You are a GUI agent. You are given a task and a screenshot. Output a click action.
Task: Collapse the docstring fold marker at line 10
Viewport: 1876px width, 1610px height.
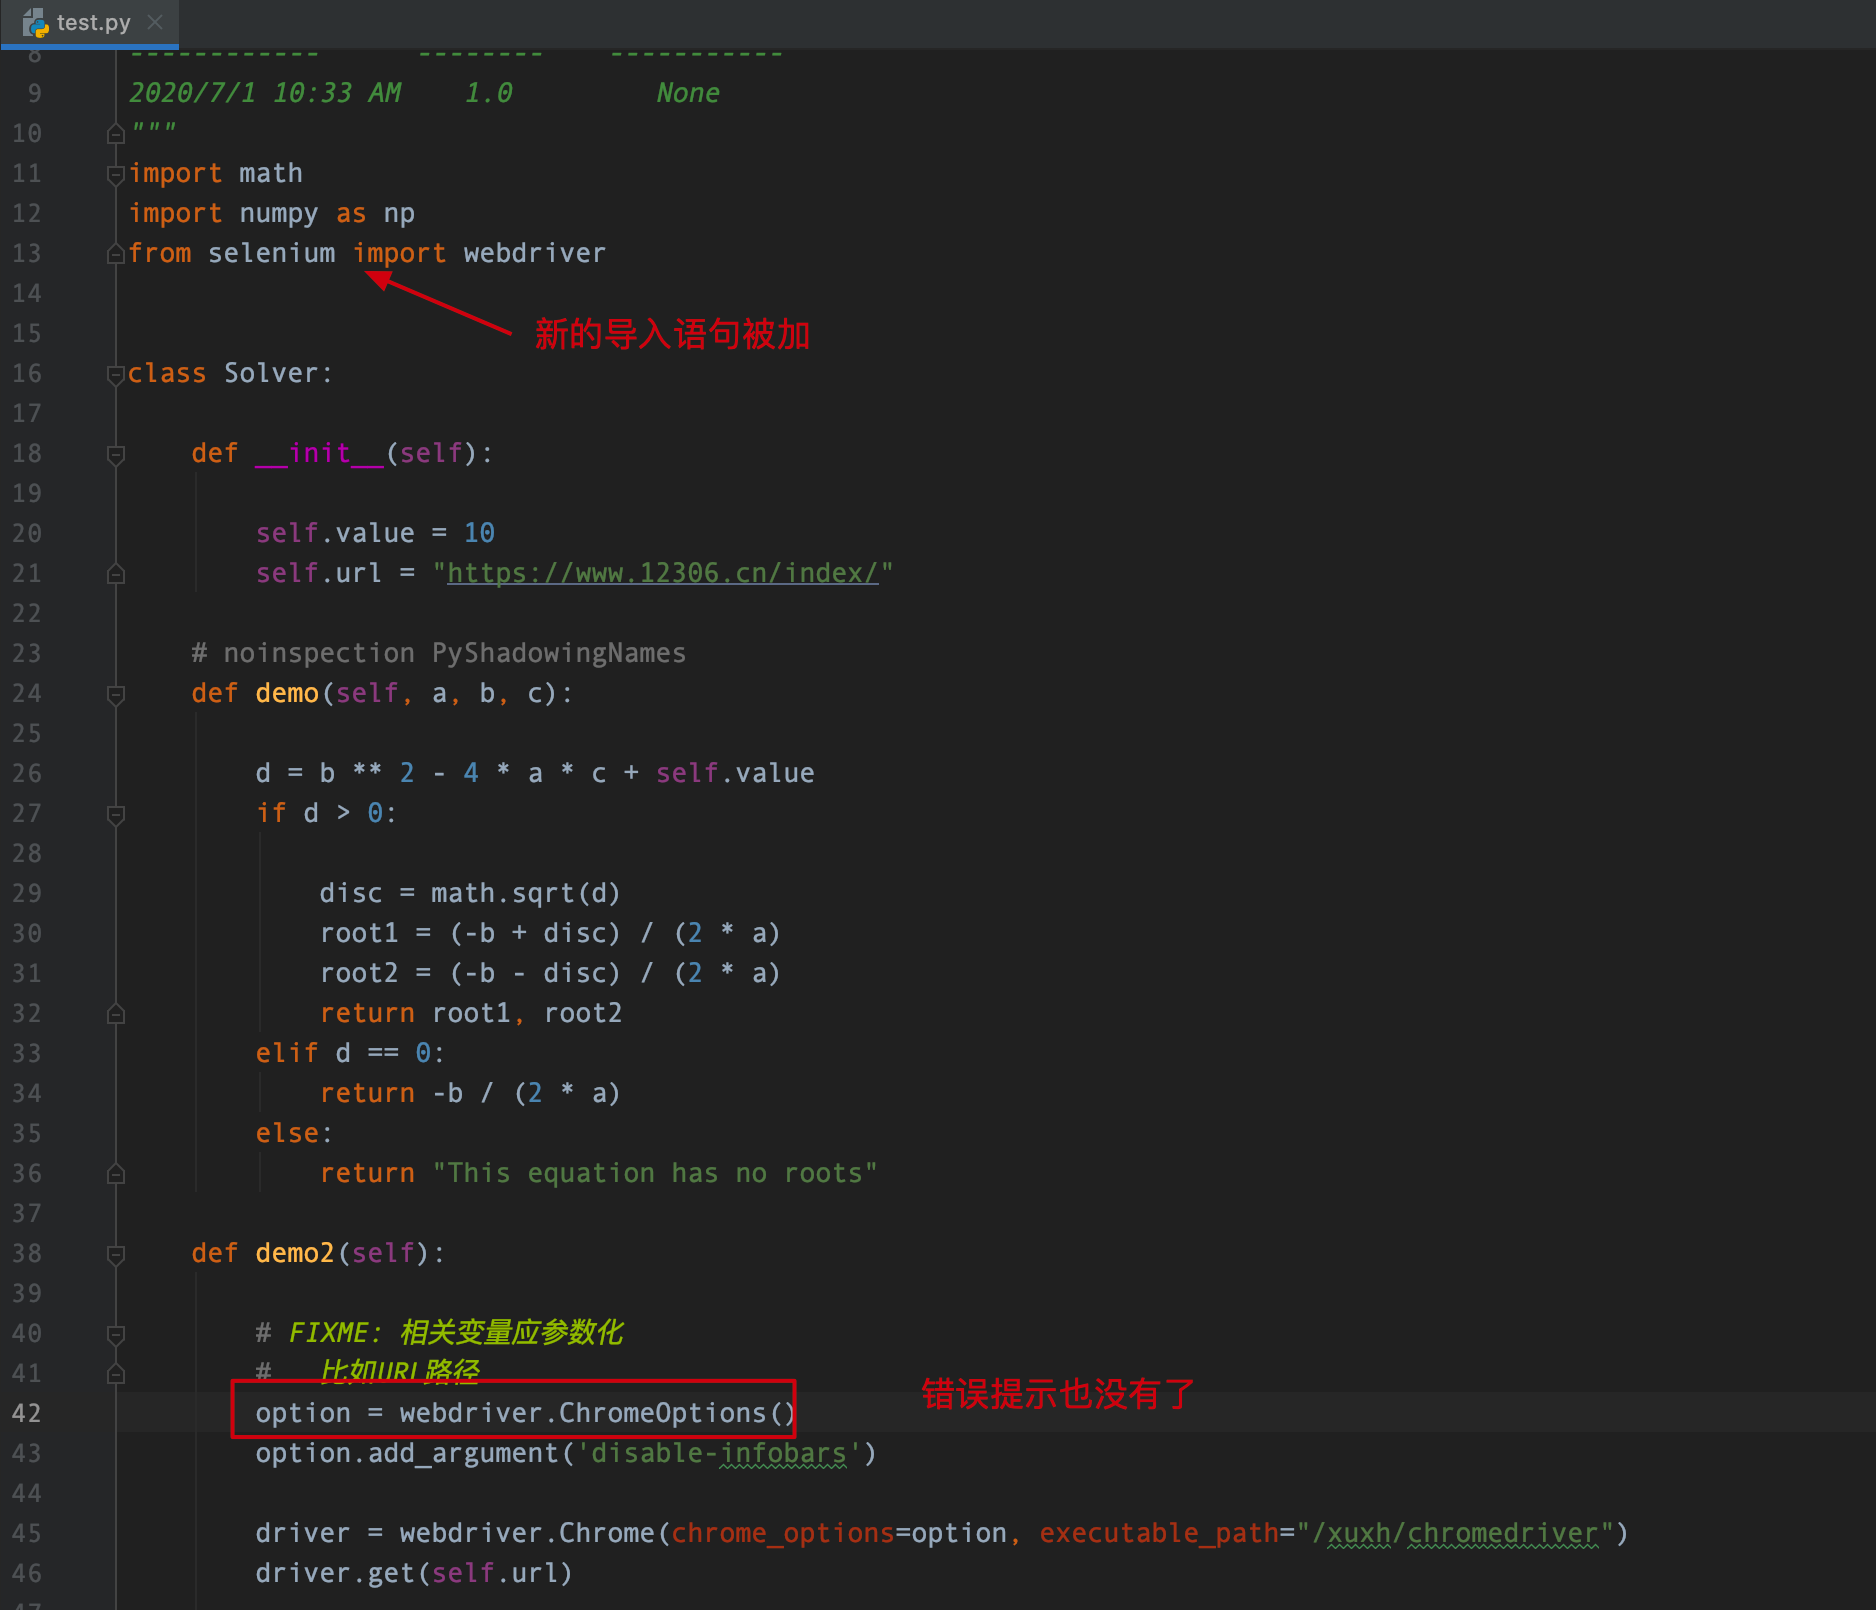click(116, 134)
